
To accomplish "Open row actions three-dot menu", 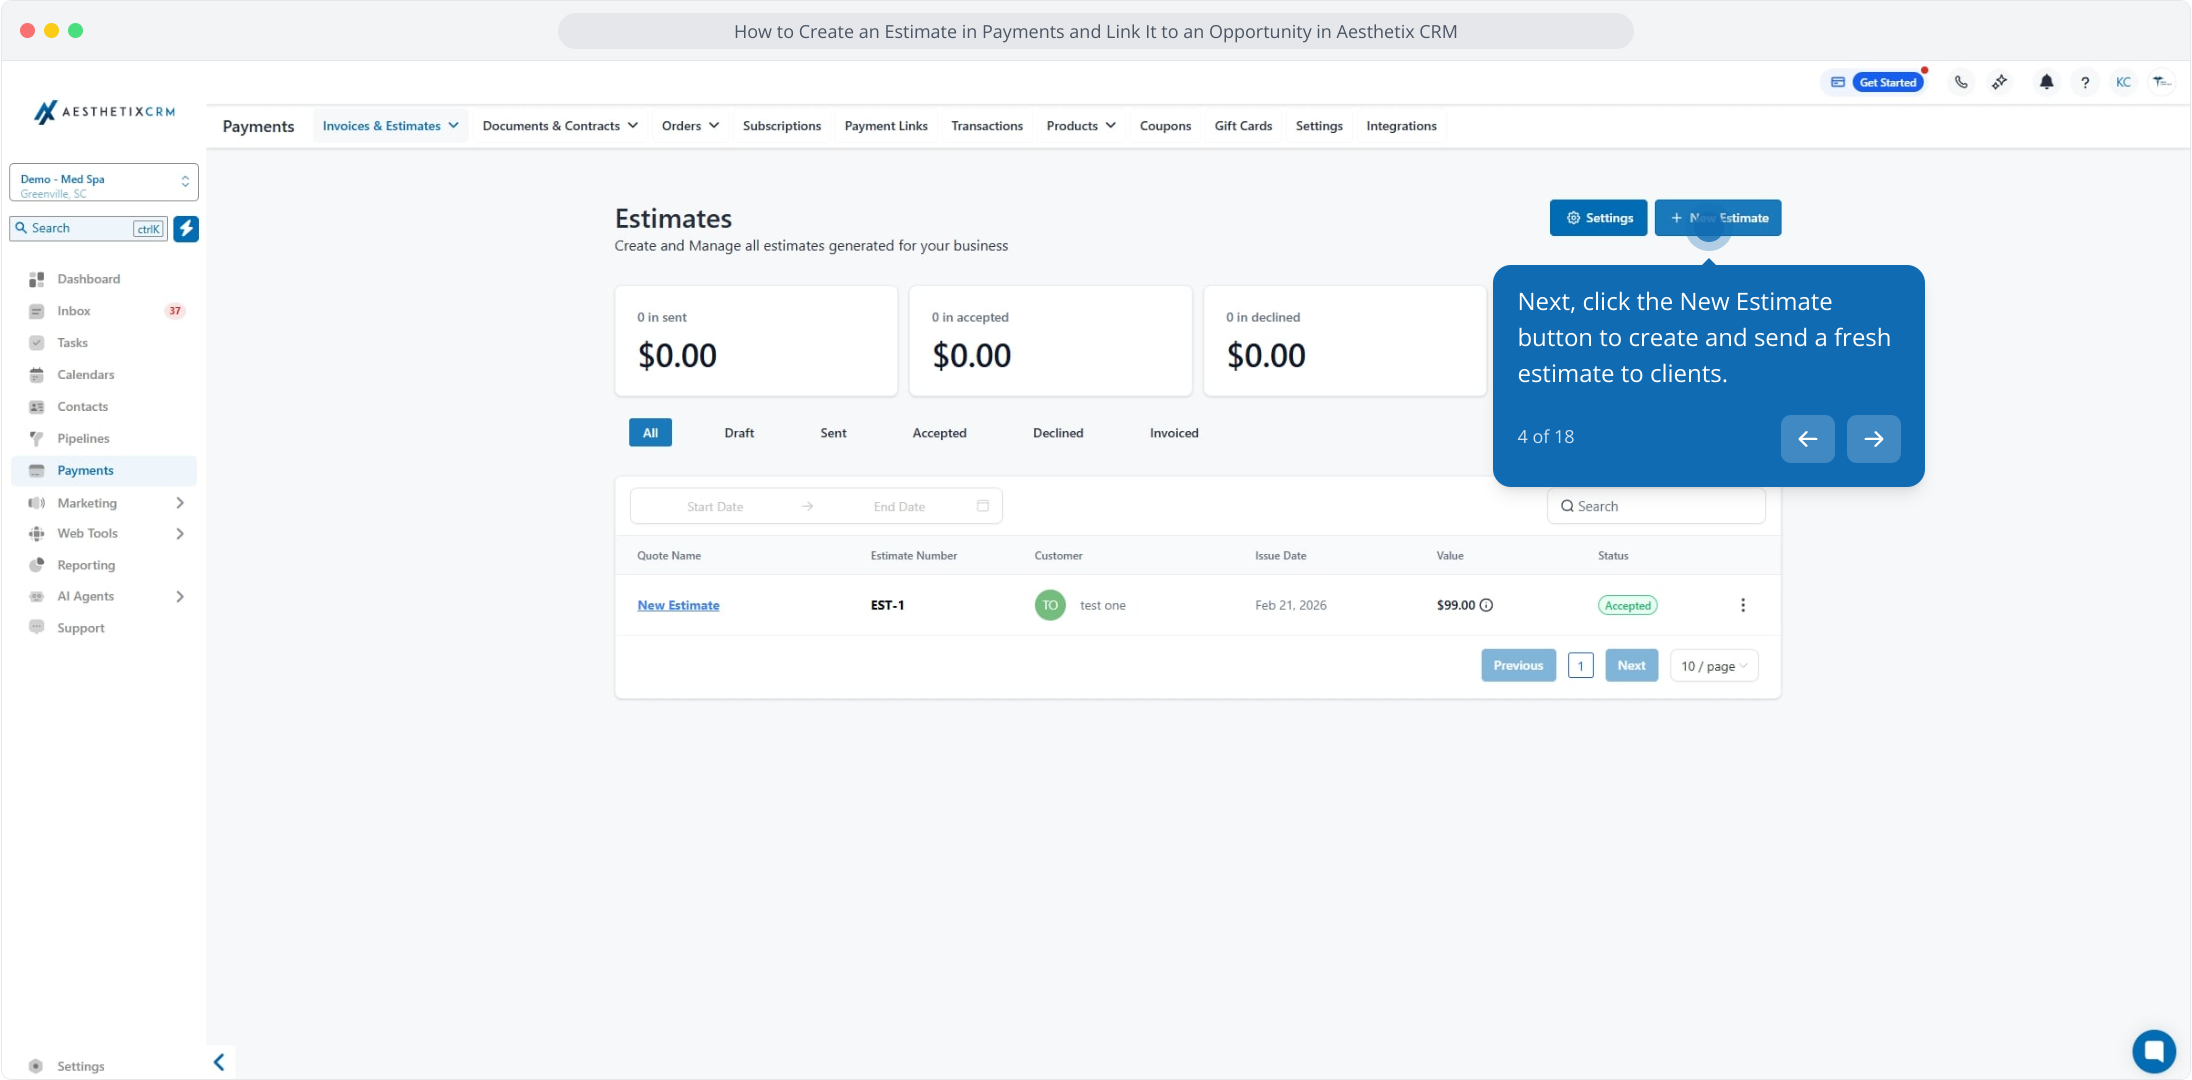I will [x=1743, y=605].
